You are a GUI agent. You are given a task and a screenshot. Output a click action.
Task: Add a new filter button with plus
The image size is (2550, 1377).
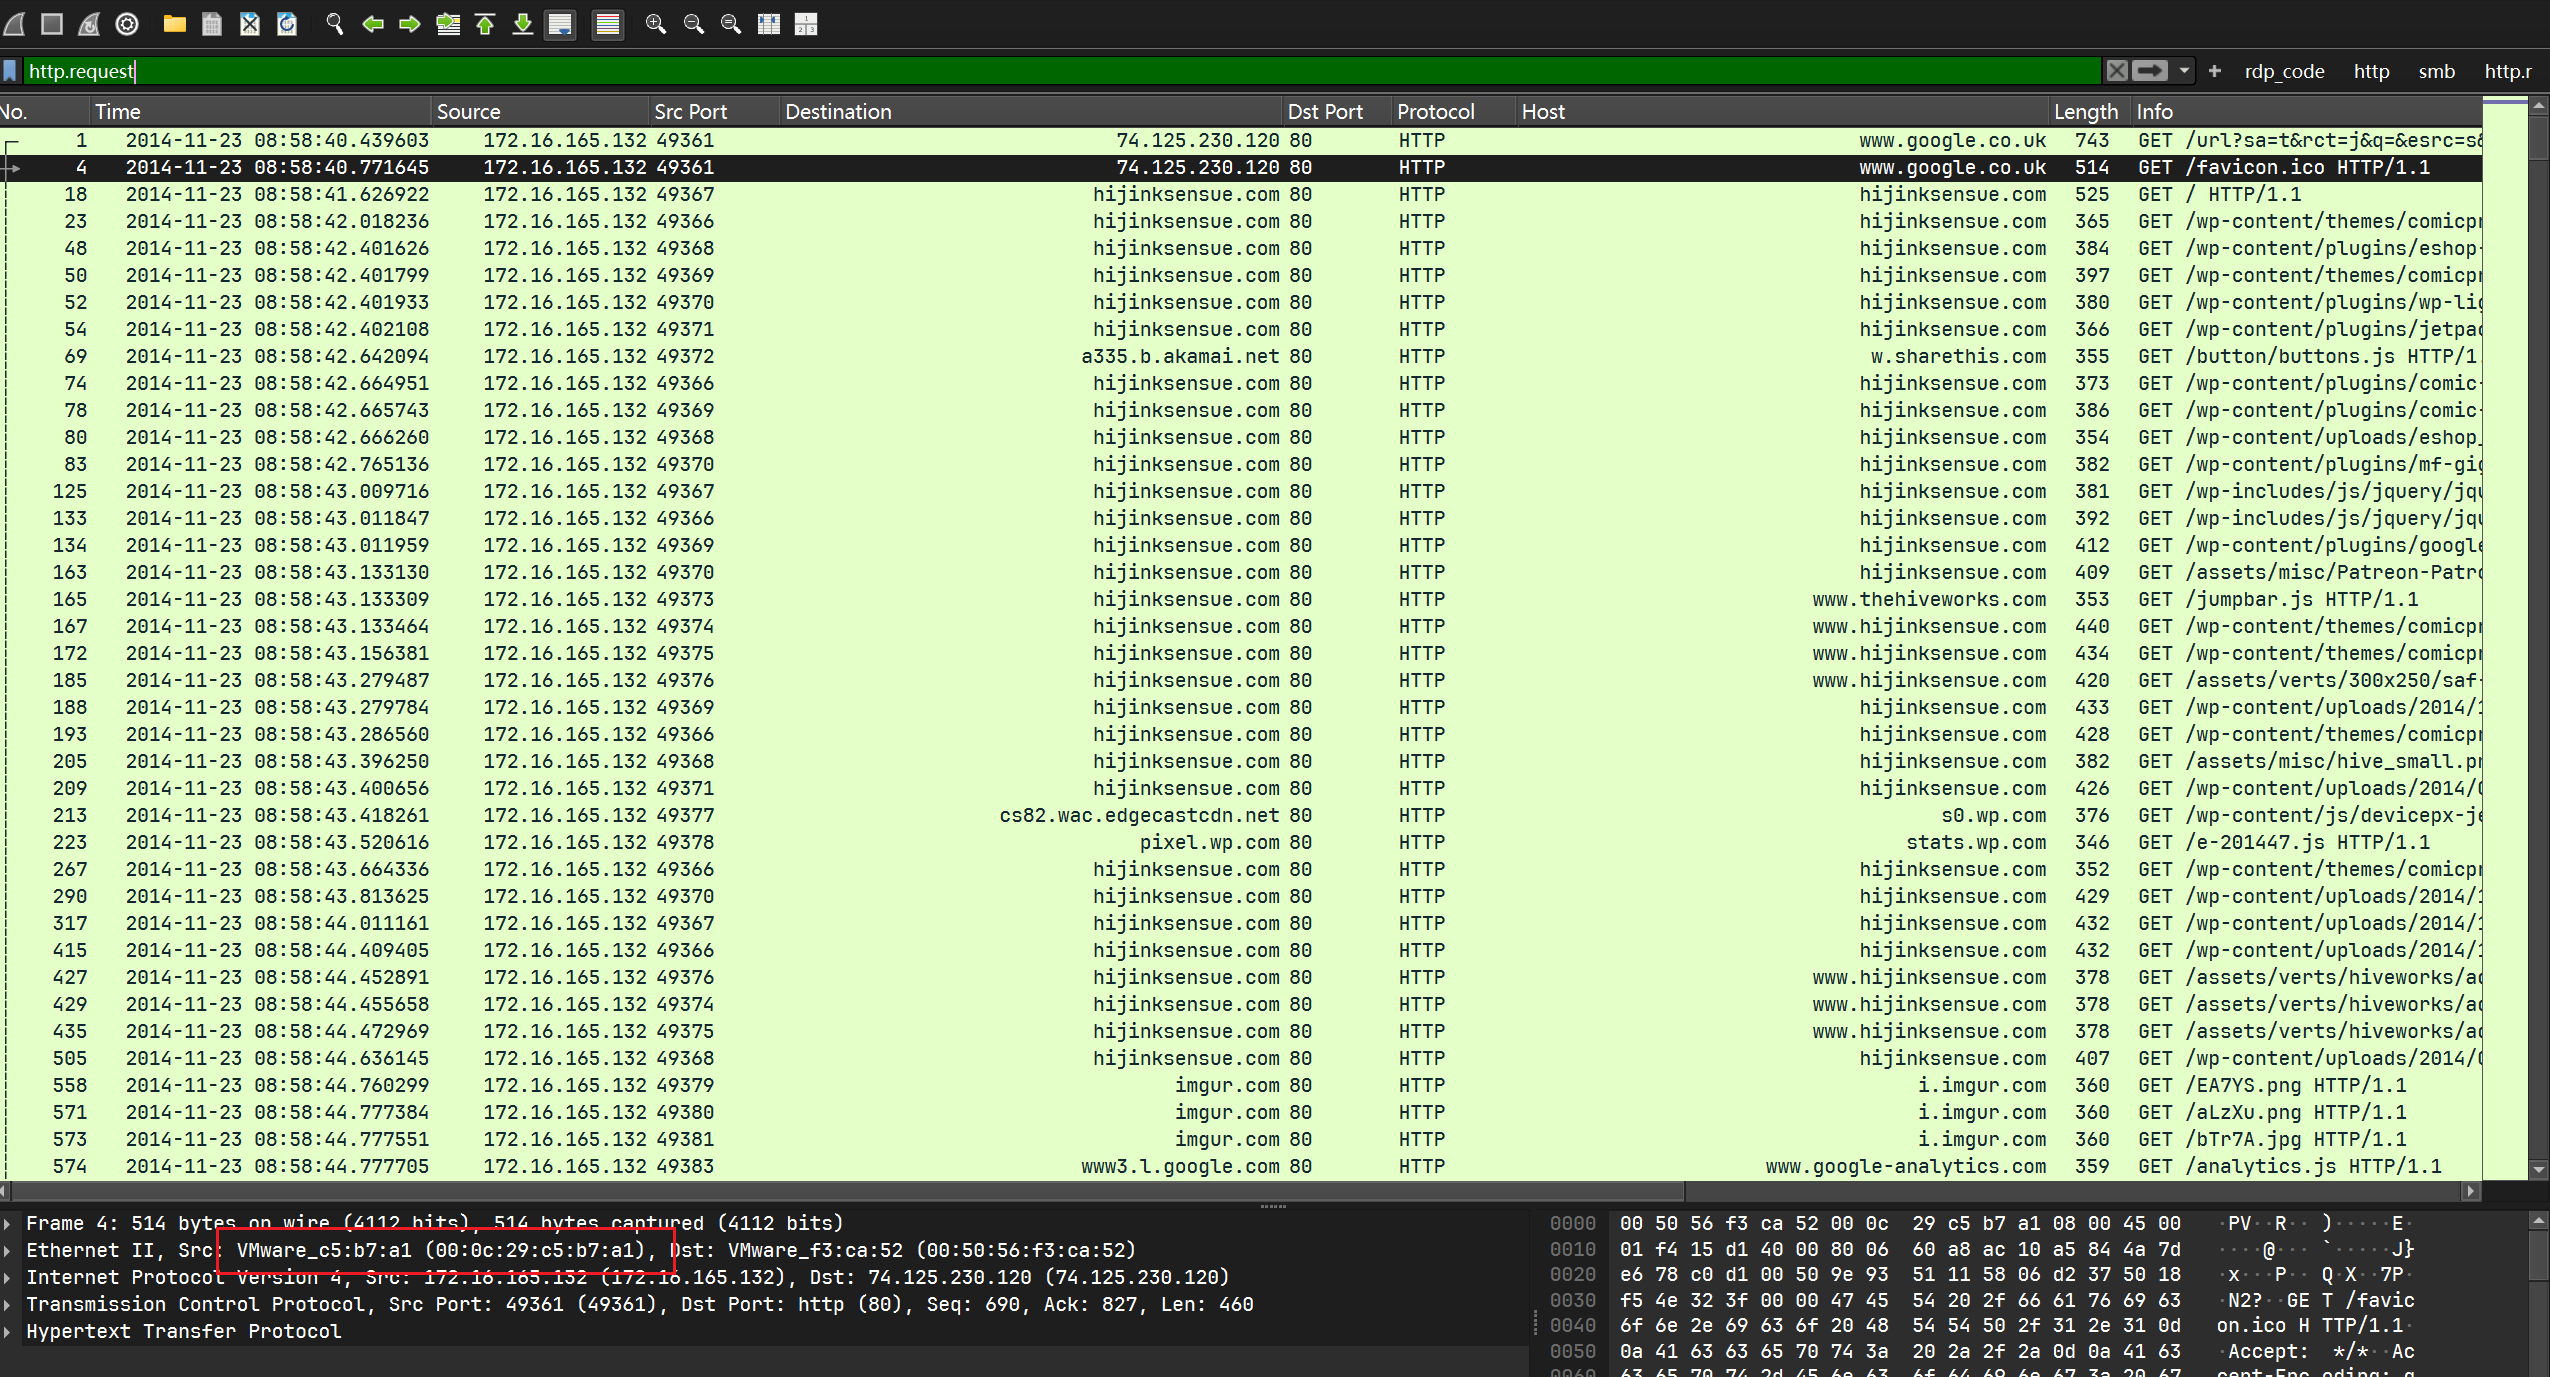coord(2214,71)
